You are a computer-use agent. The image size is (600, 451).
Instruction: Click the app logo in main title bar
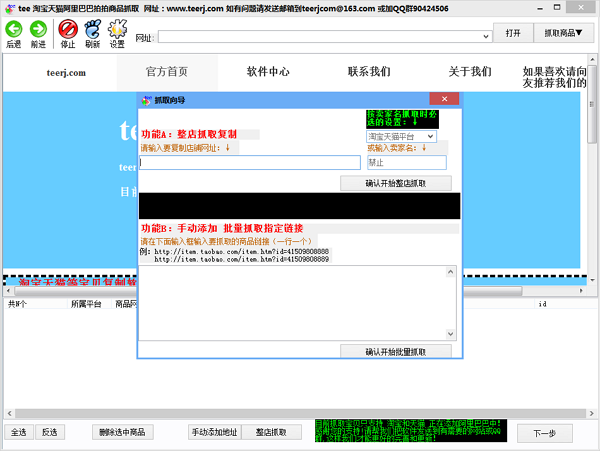pyautogui.click(x=10, y=8)
